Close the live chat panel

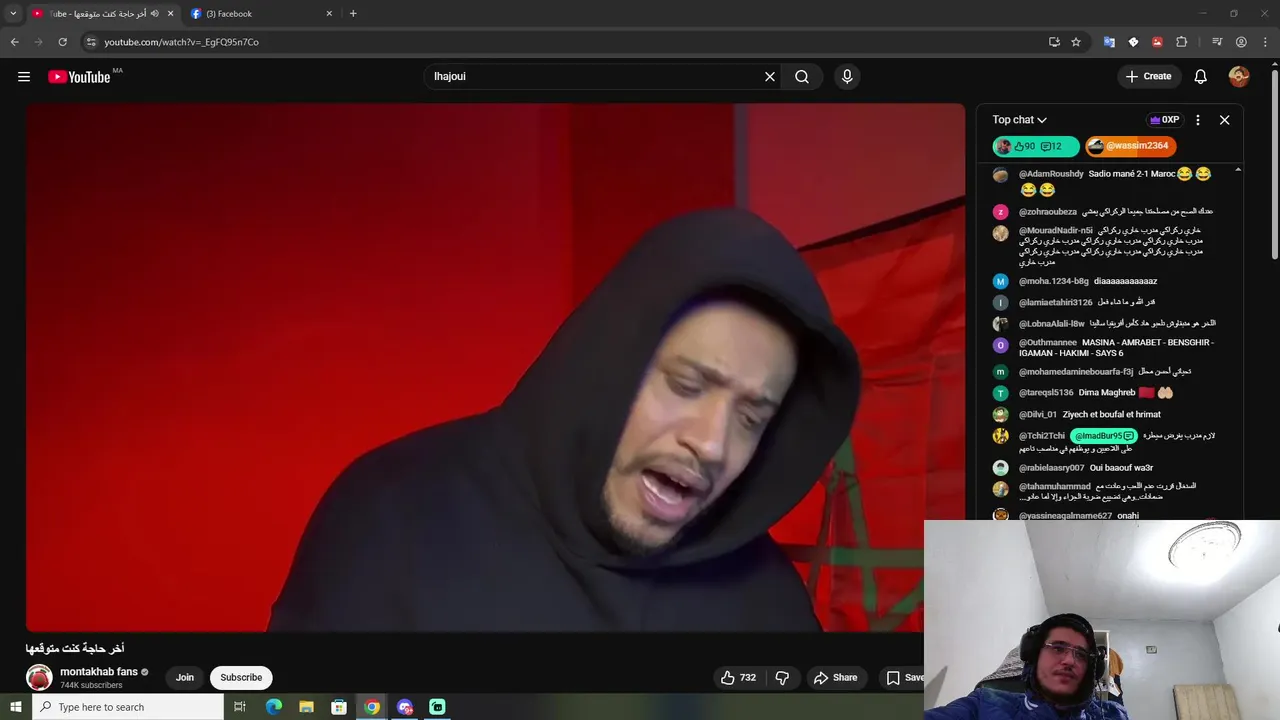click(x=1224, y=120)
